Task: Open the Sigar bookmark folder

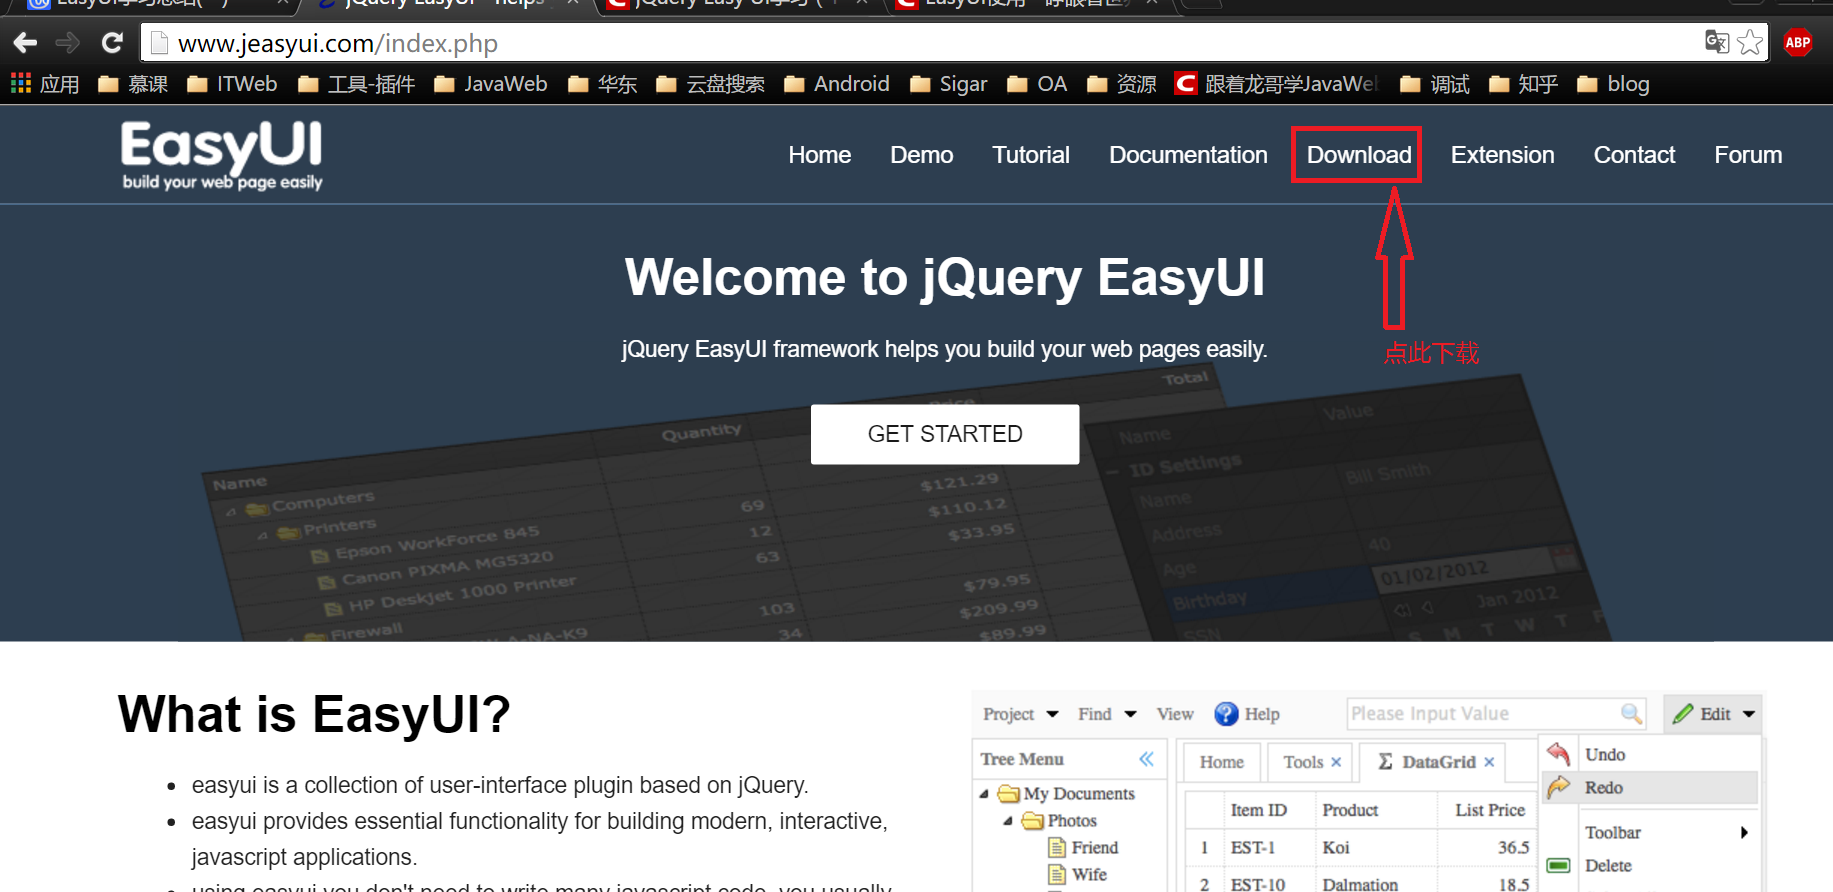Action: (x=949, y=84)
